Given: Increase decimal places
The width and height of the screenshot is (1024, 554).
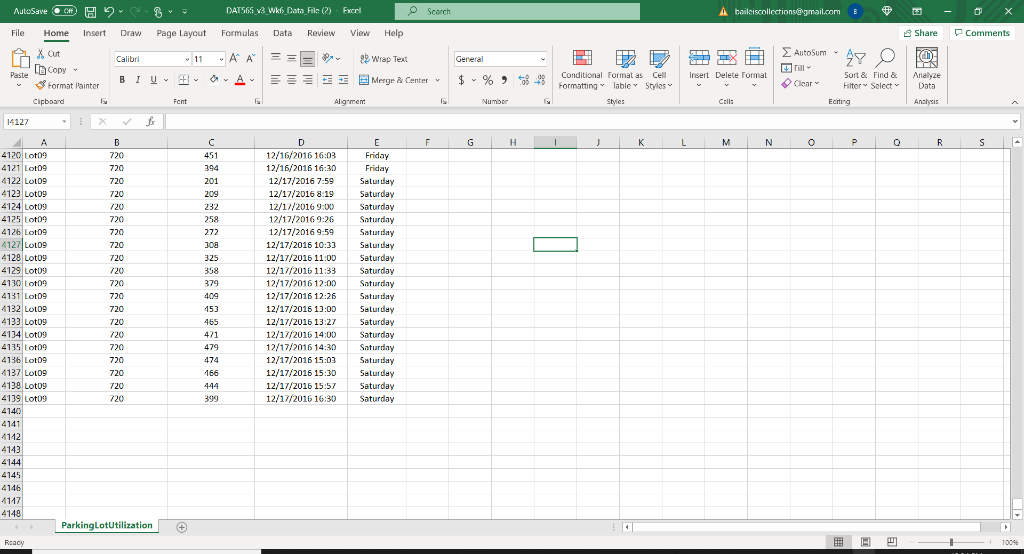Looking at the screenshot, I should click(x=524, y=80).
